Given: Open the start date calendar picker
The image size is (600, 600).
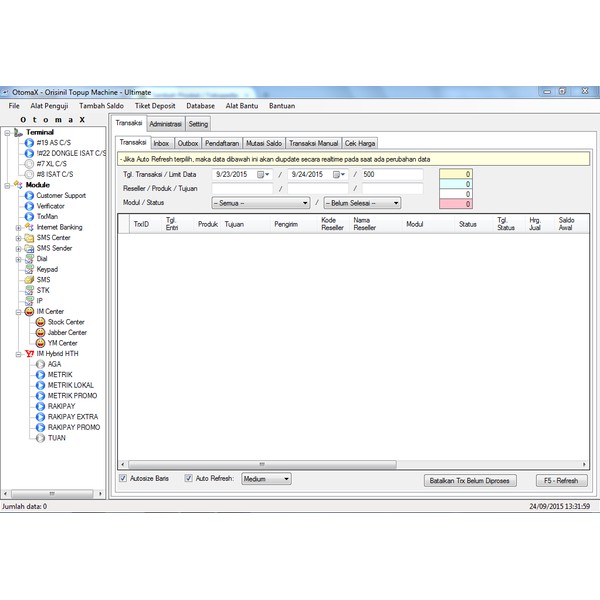Looking at the screenshot, I should [x=263, y=174].
